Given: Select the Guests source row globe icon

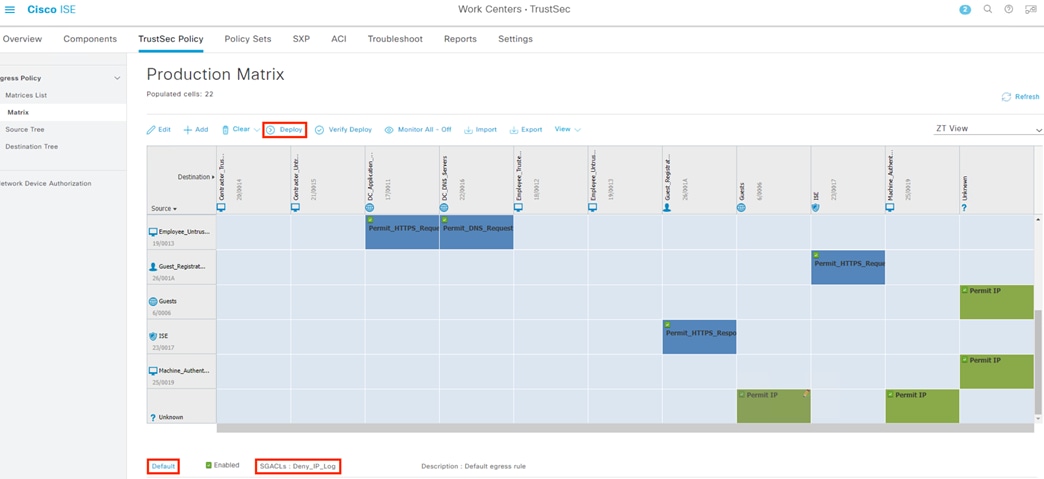Looking at the screenshot, I should pos(153,301).
